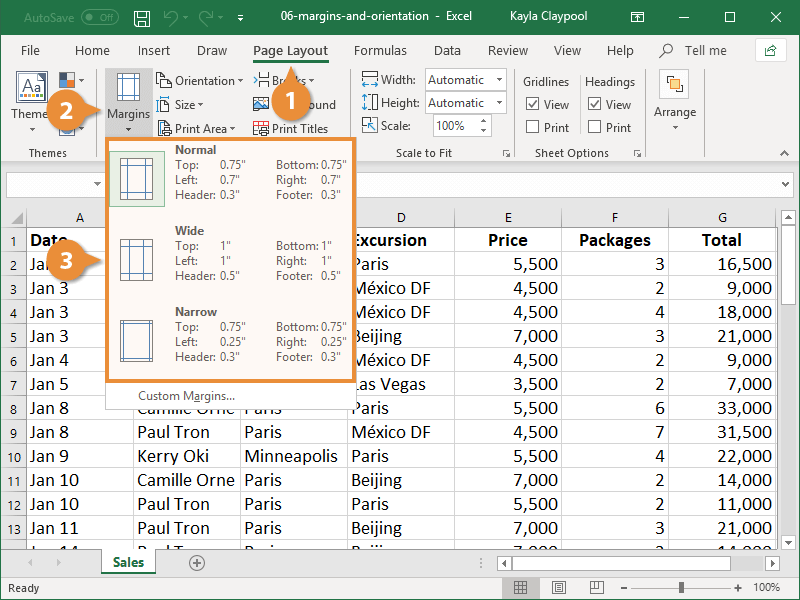The width and height of the screenshot is (800, 600).
Task: Open the Name Box dropdown arrow
Action: click(x=97, y=184)
